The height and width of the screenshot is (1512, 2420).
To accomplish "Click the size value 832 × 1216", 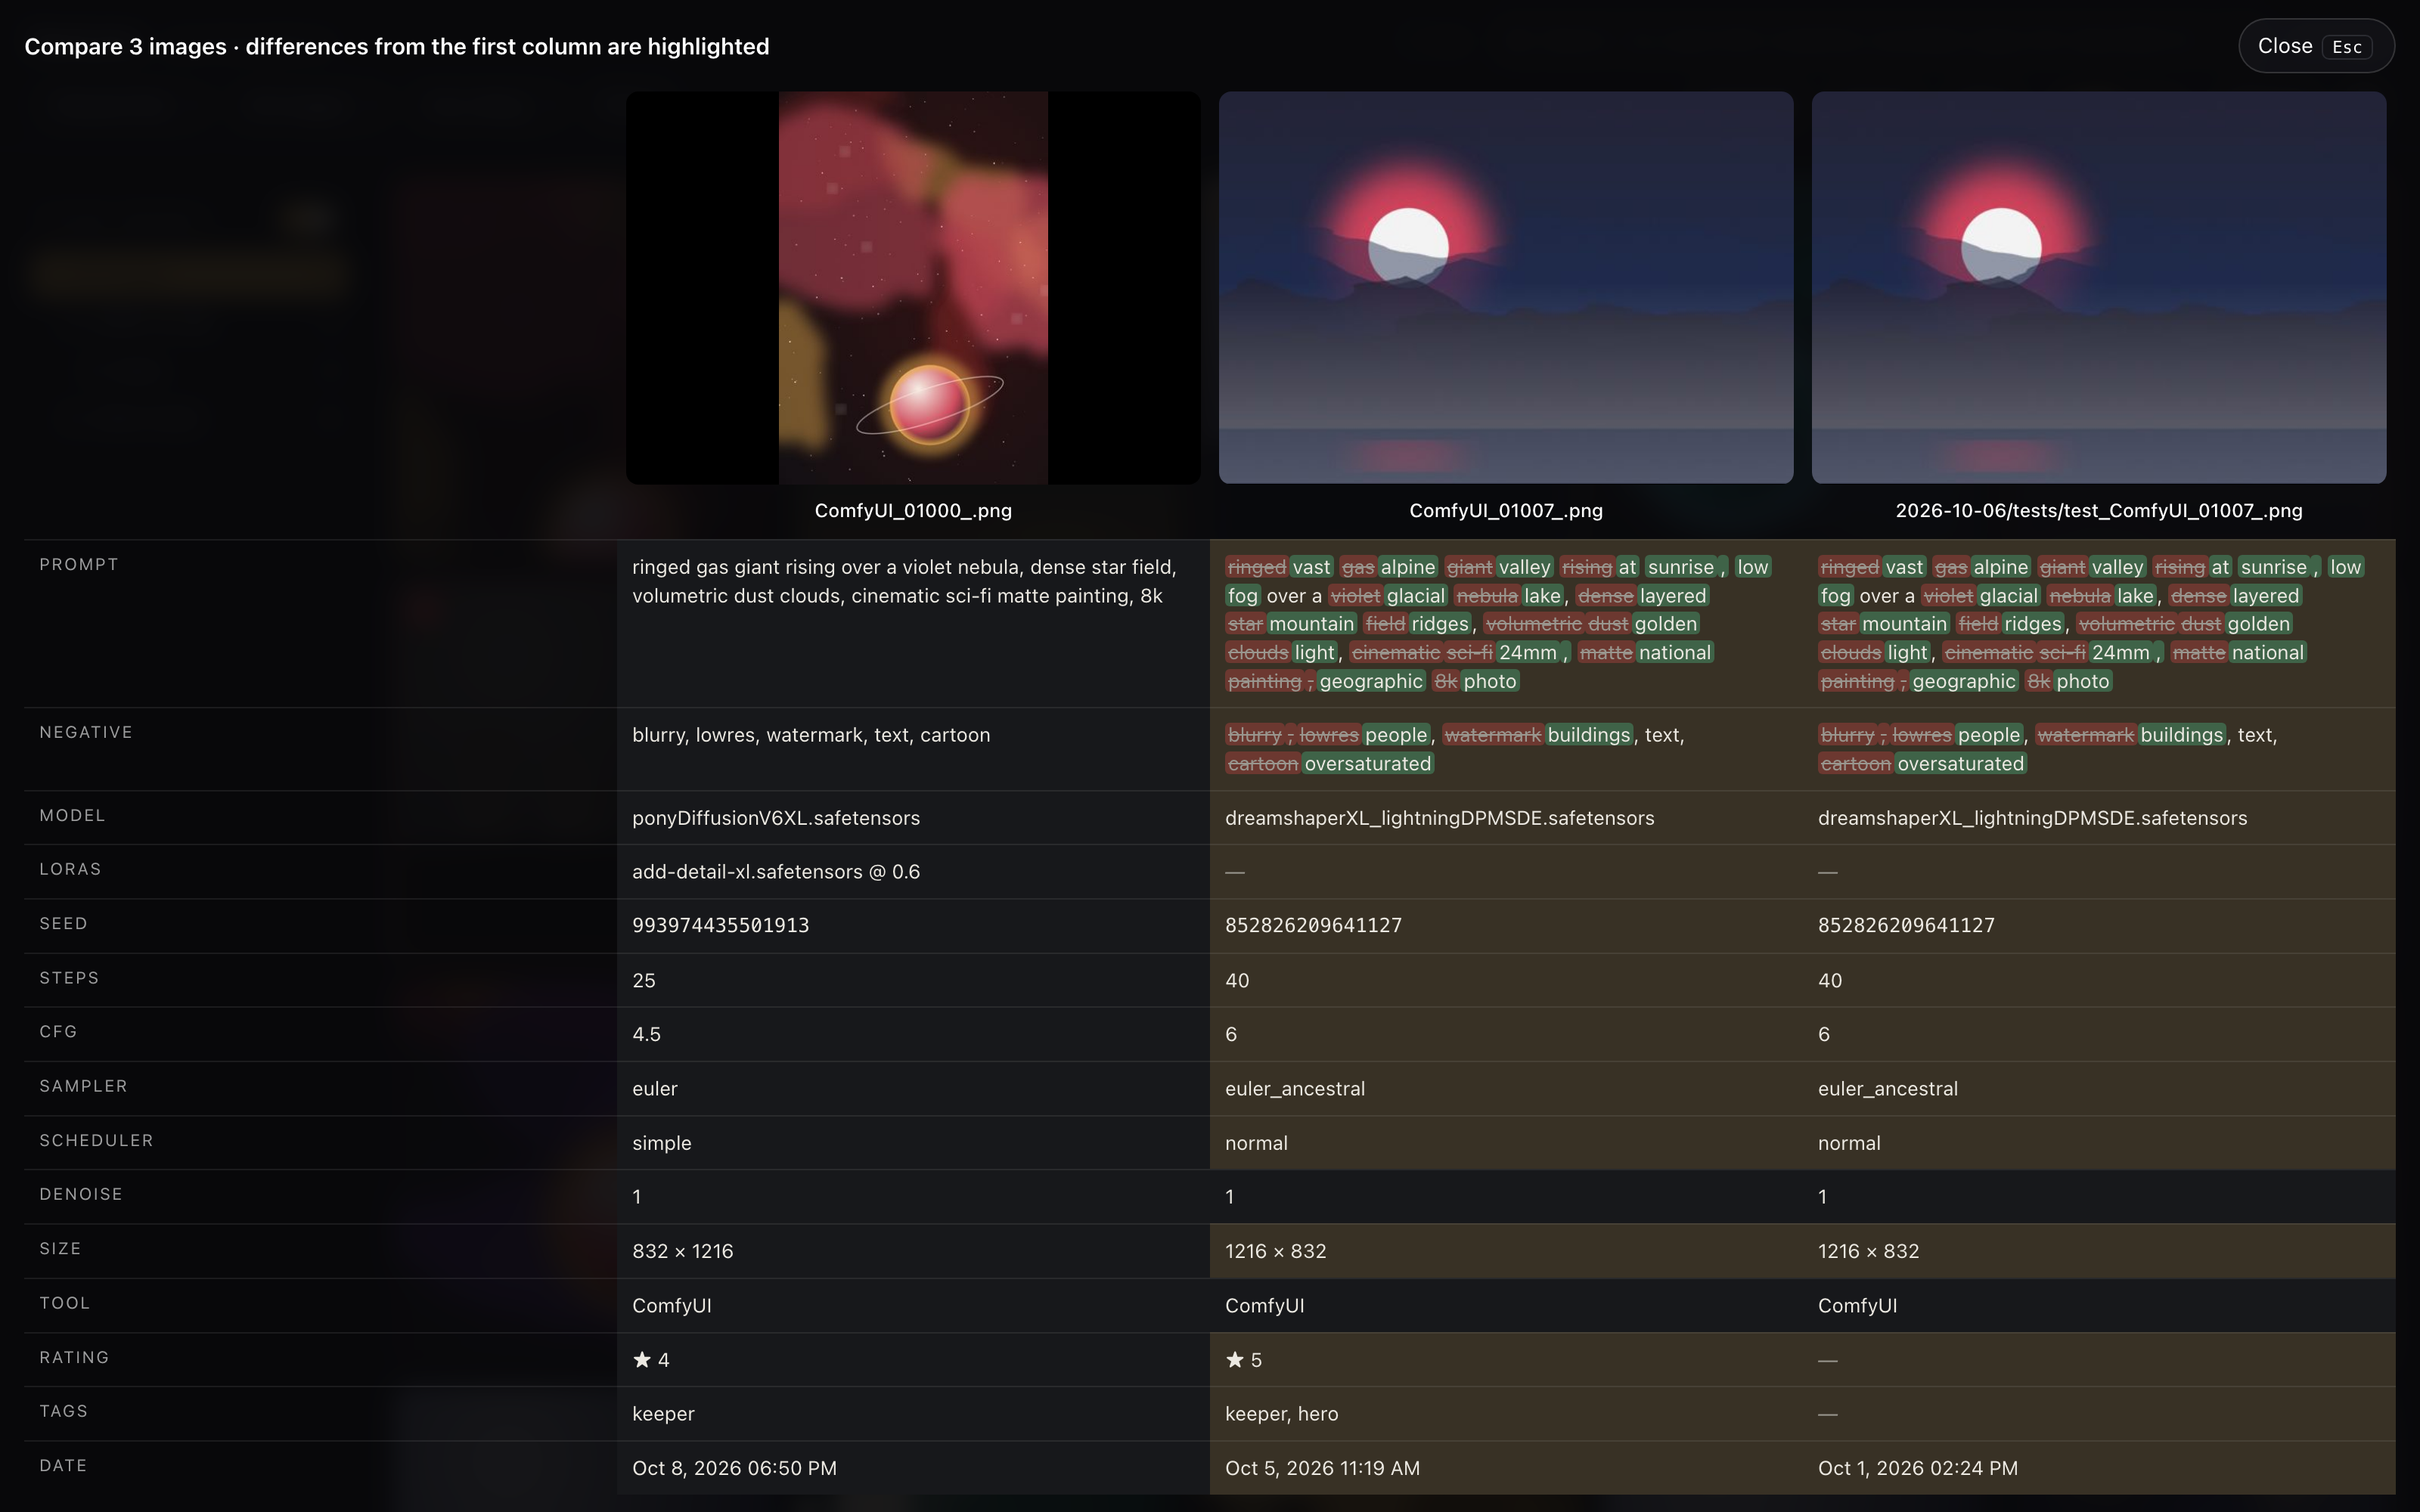I will point(682,1252).
